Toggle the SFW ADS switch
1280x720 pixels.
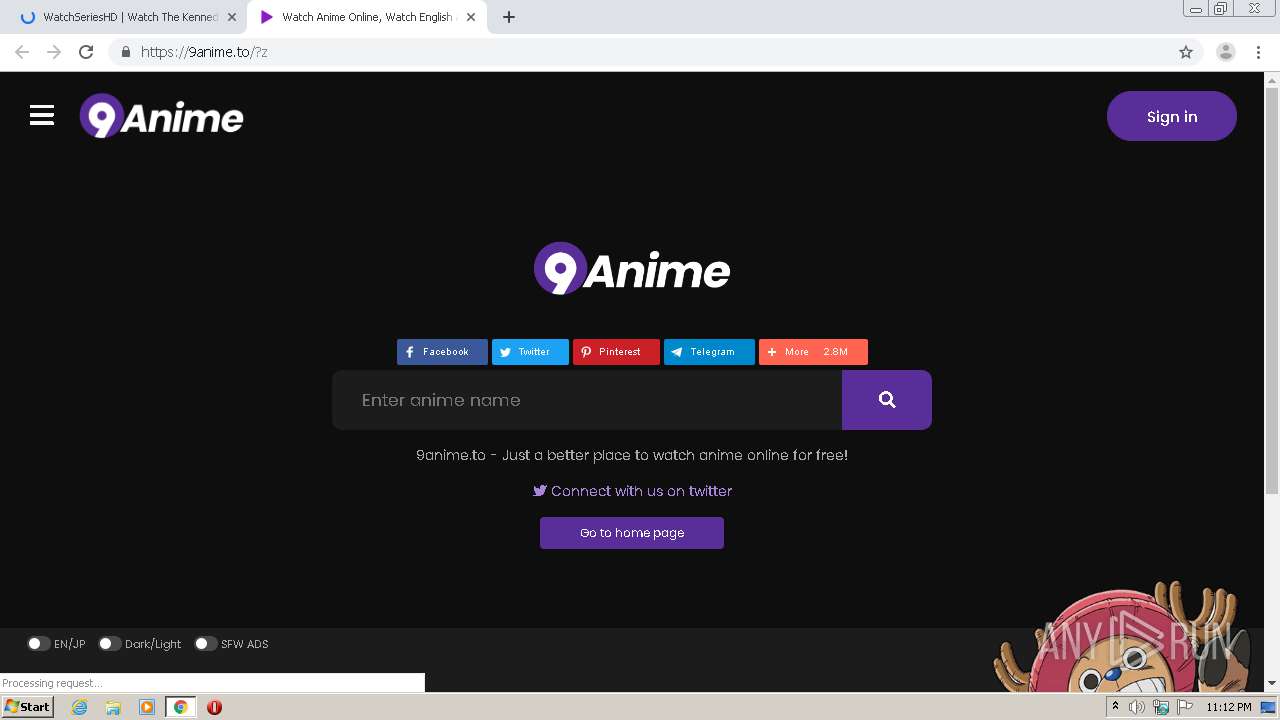[206, 644]
